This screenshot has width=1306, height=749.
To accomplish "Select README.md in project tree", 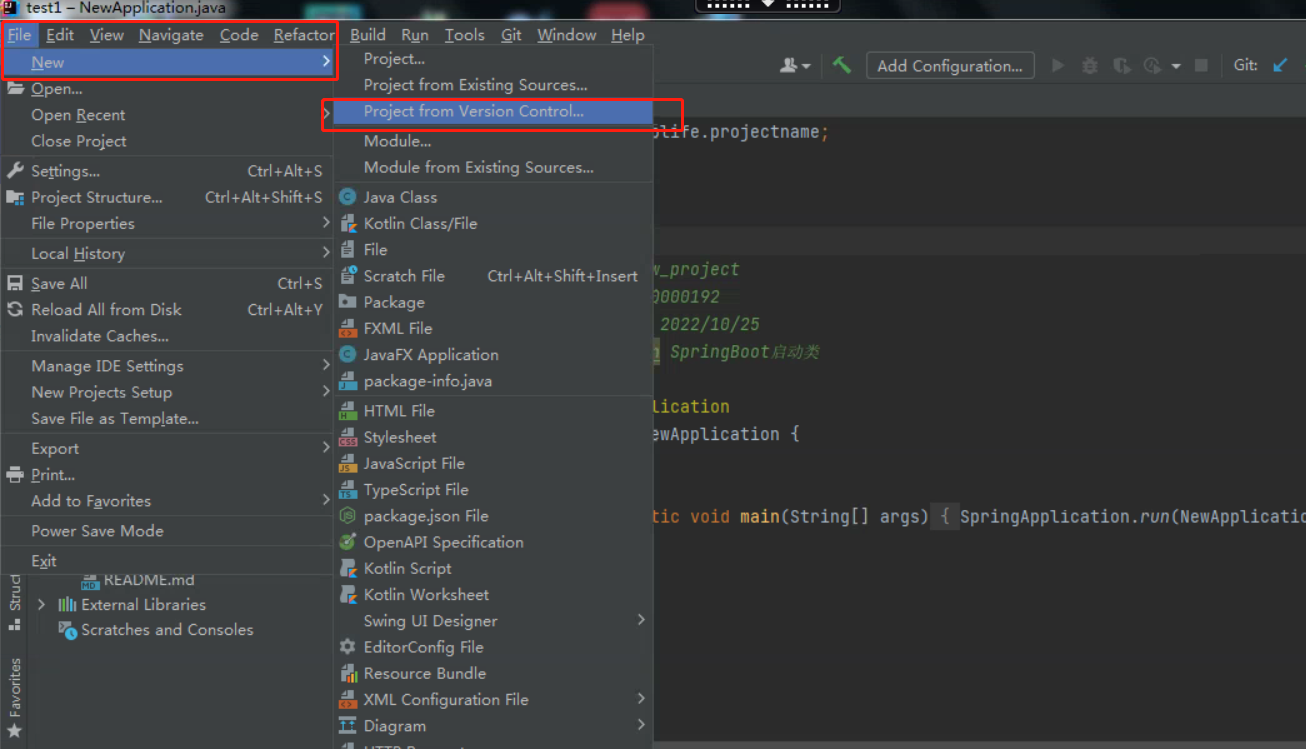I will (x=138, y=580).
